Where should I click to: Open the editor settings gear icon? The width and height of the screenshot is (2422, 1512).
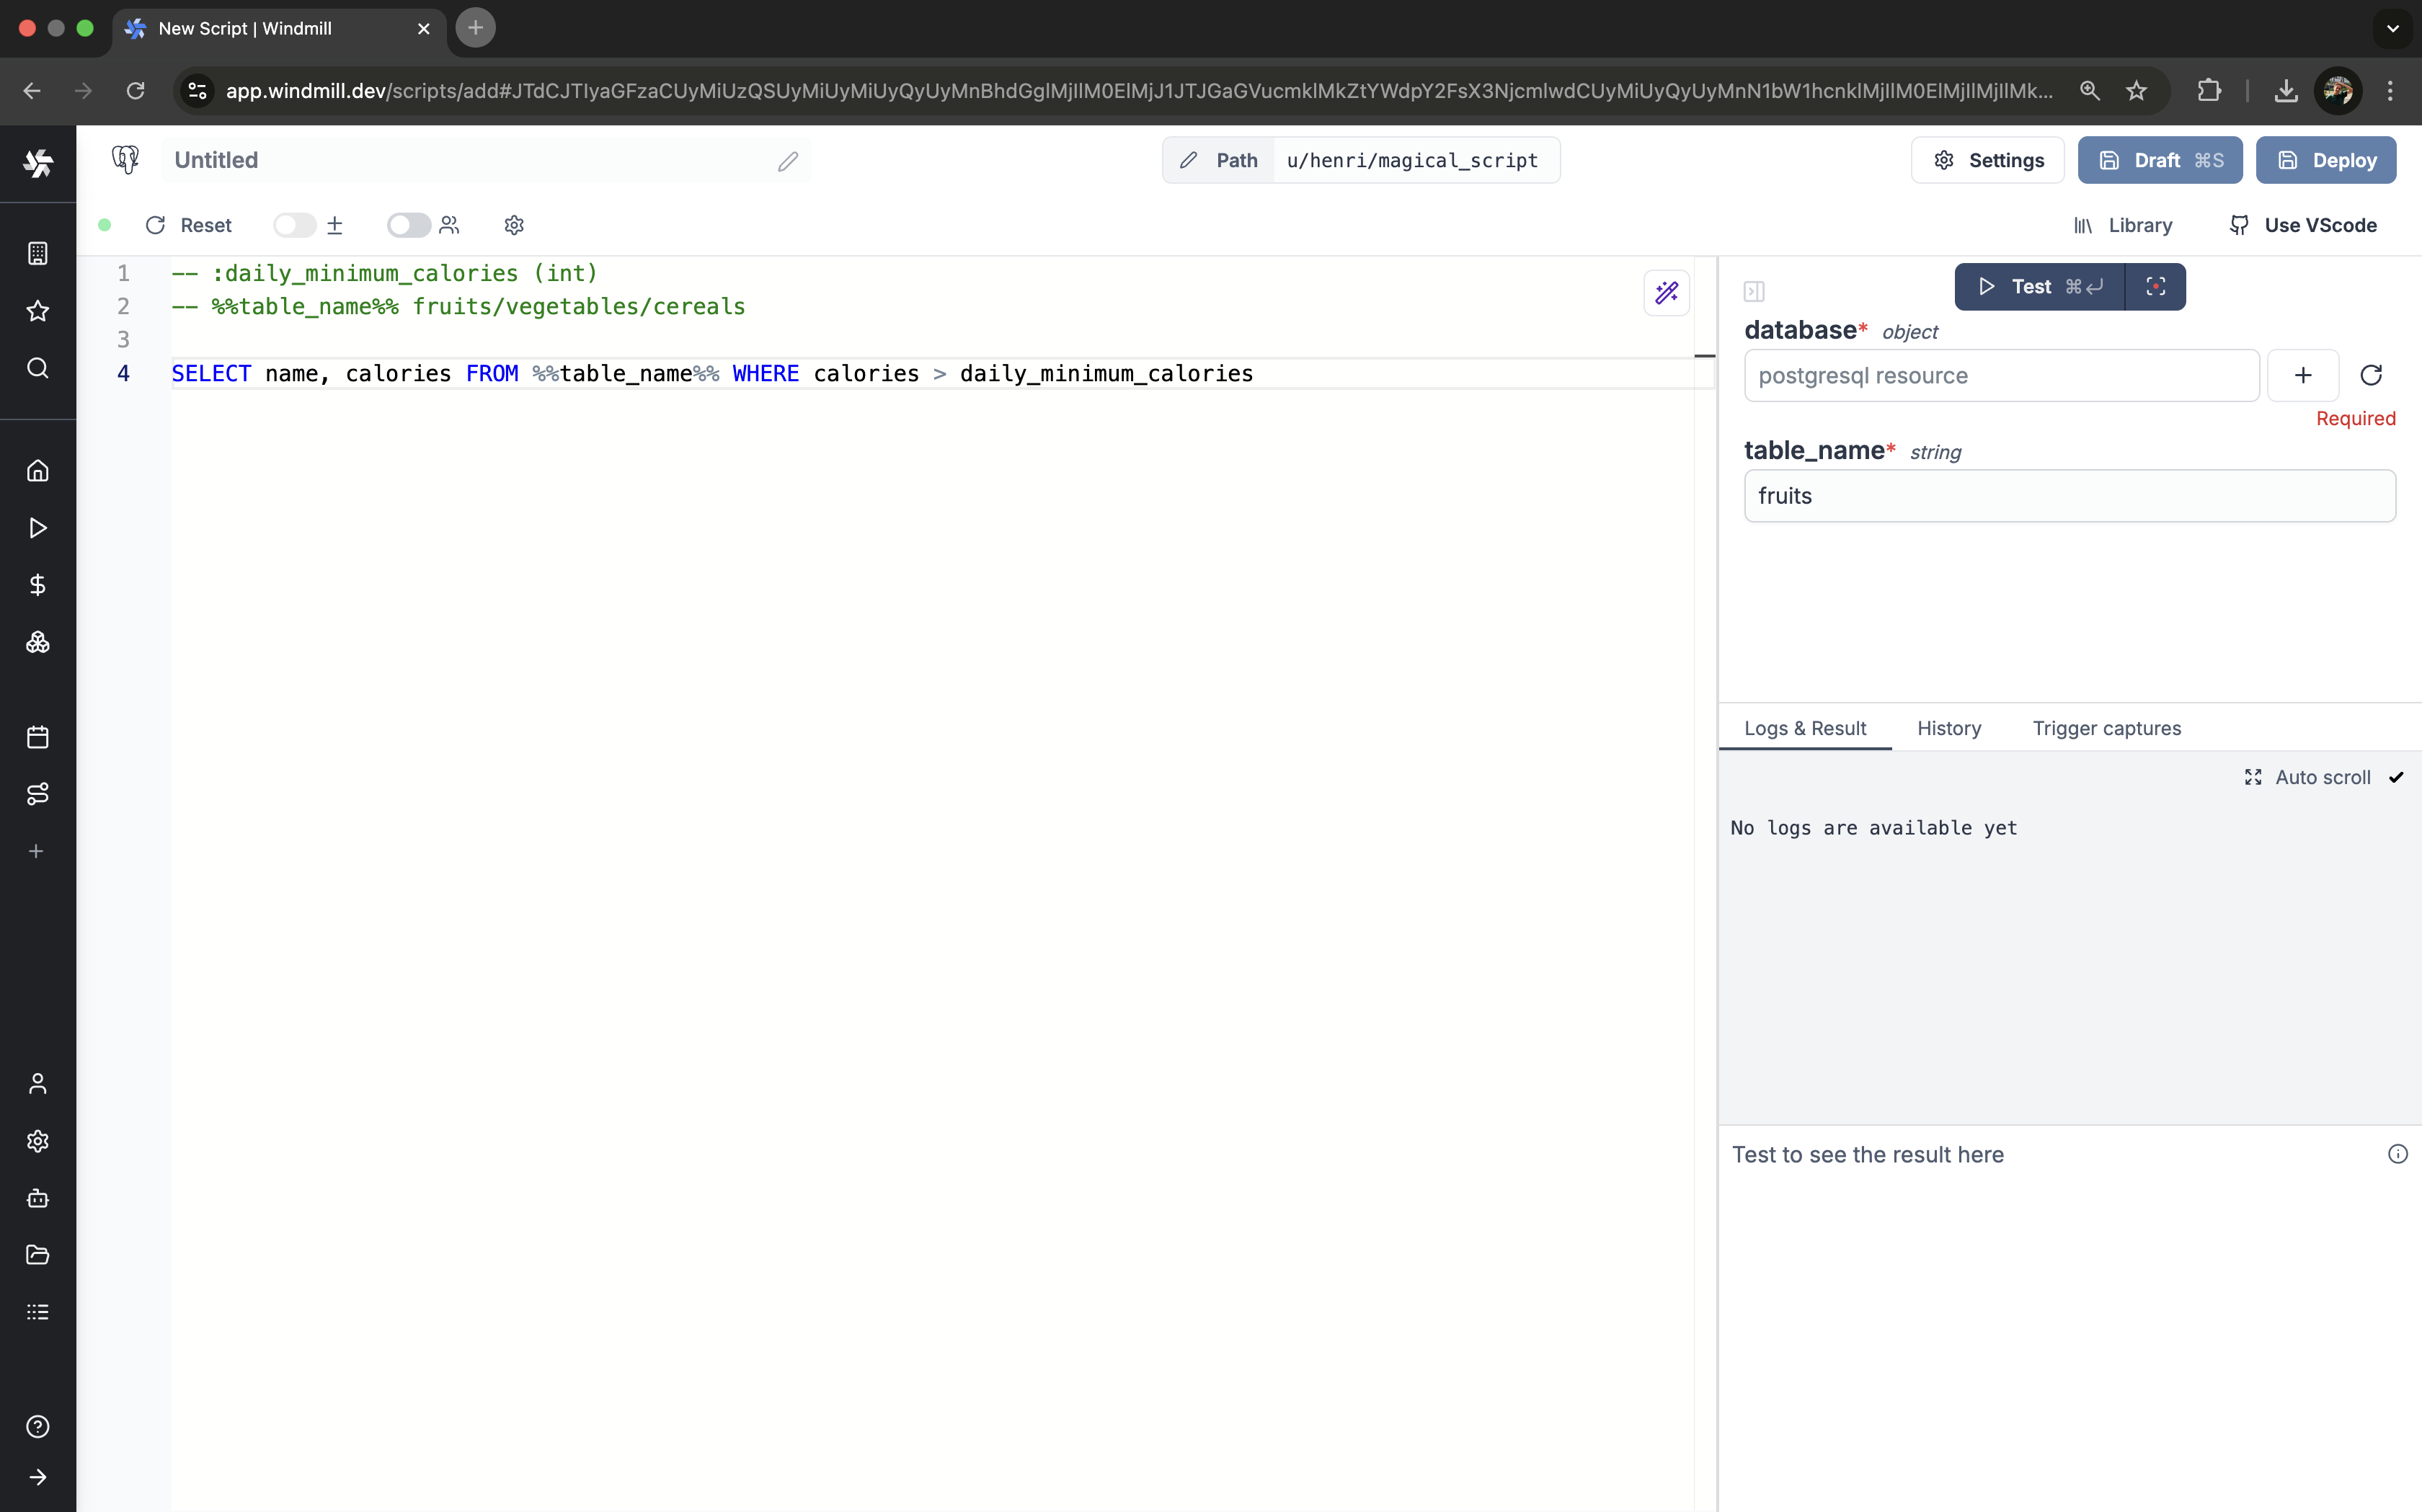pos(514,225)
